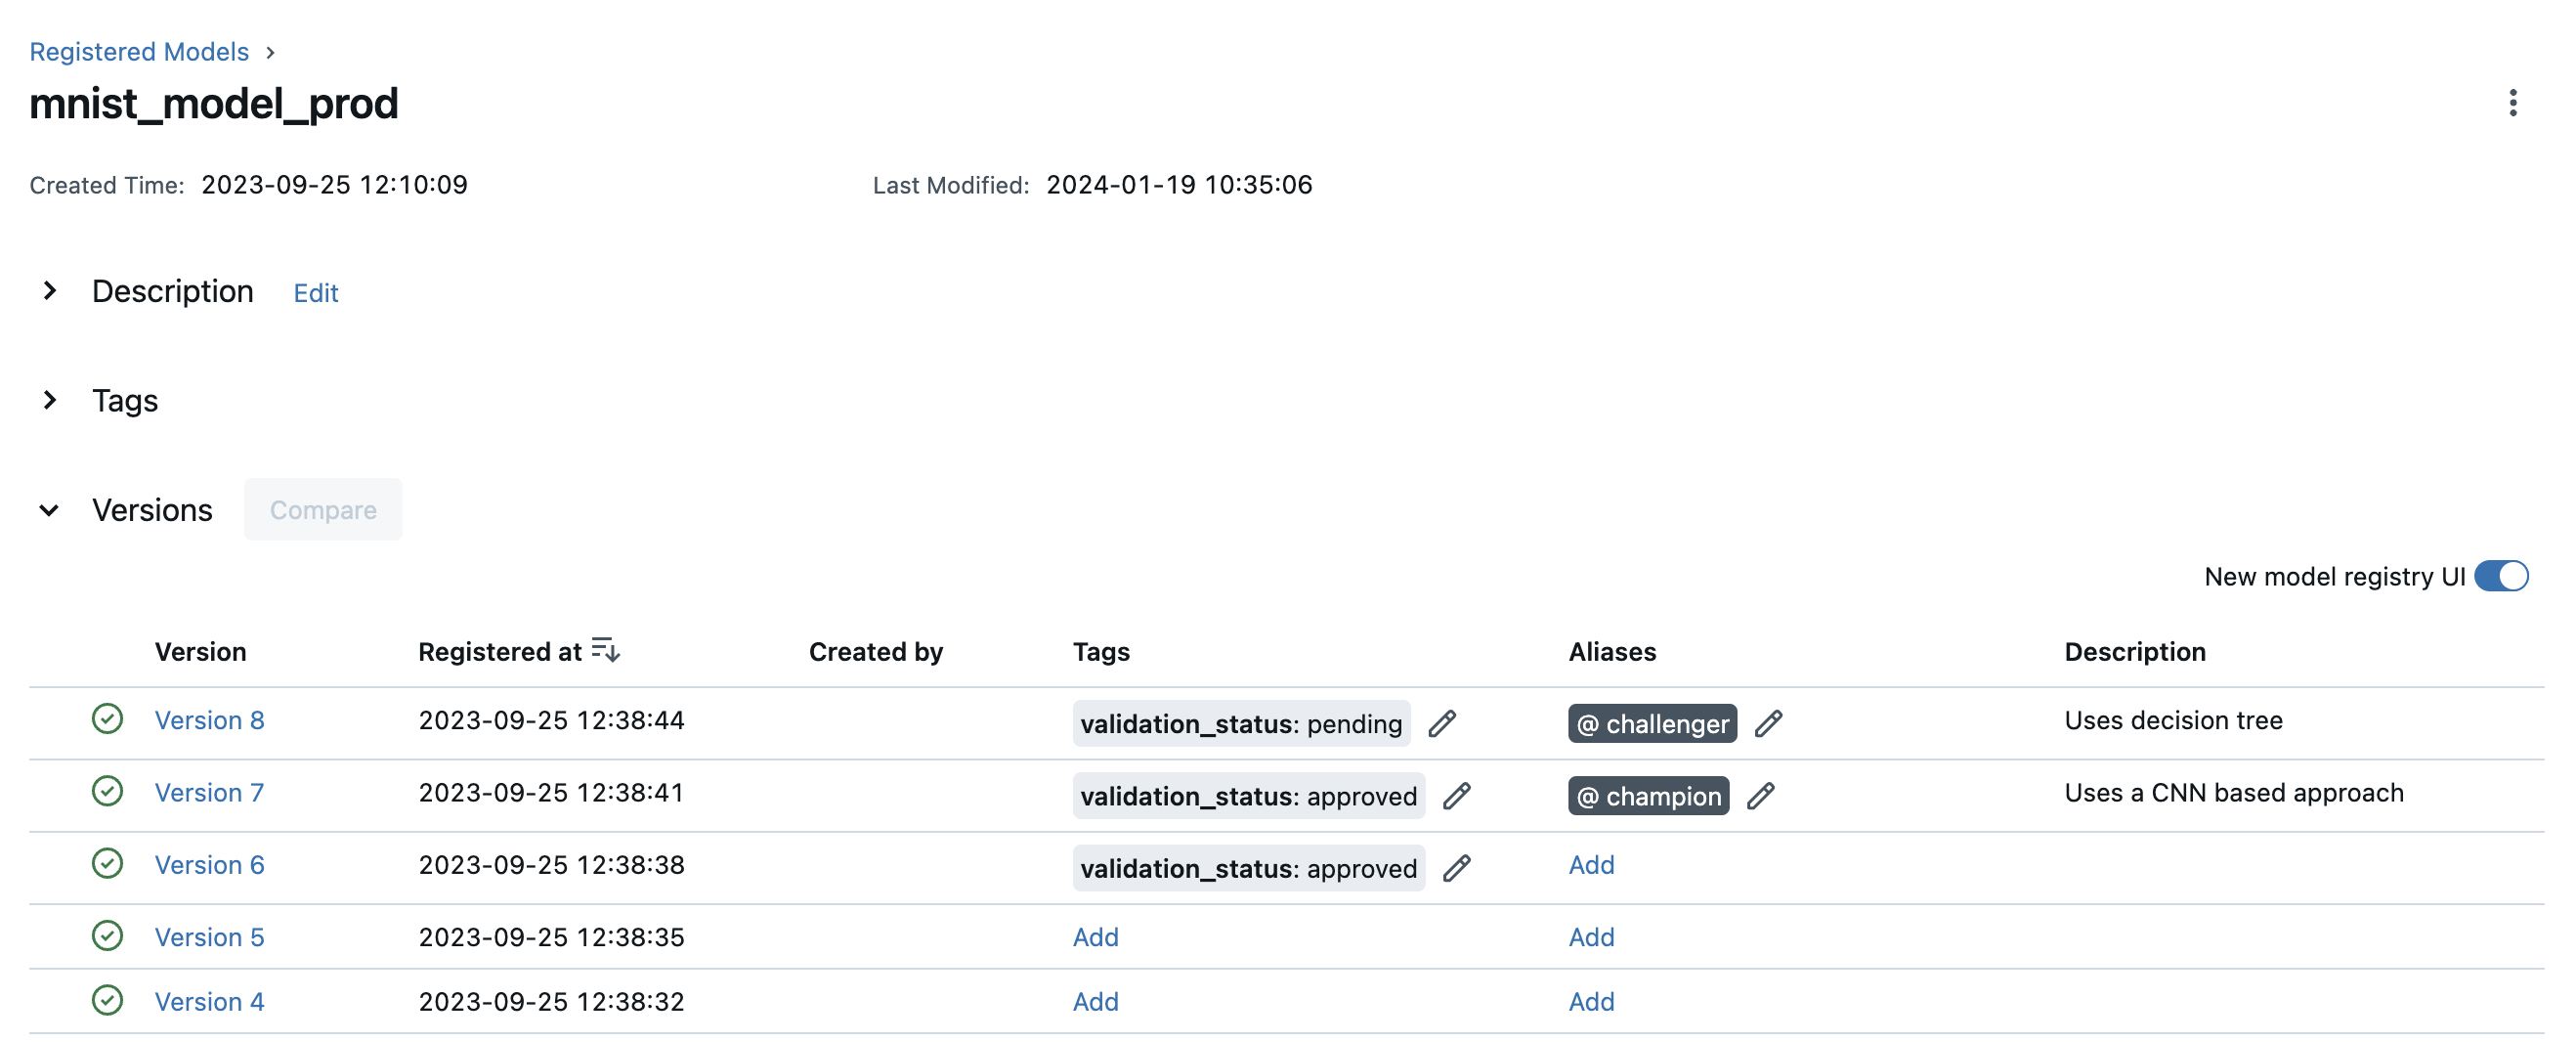Screen dimensions: 2576x1042
Task: Open the three-dot more options menu
Action: coord(2512,103)
